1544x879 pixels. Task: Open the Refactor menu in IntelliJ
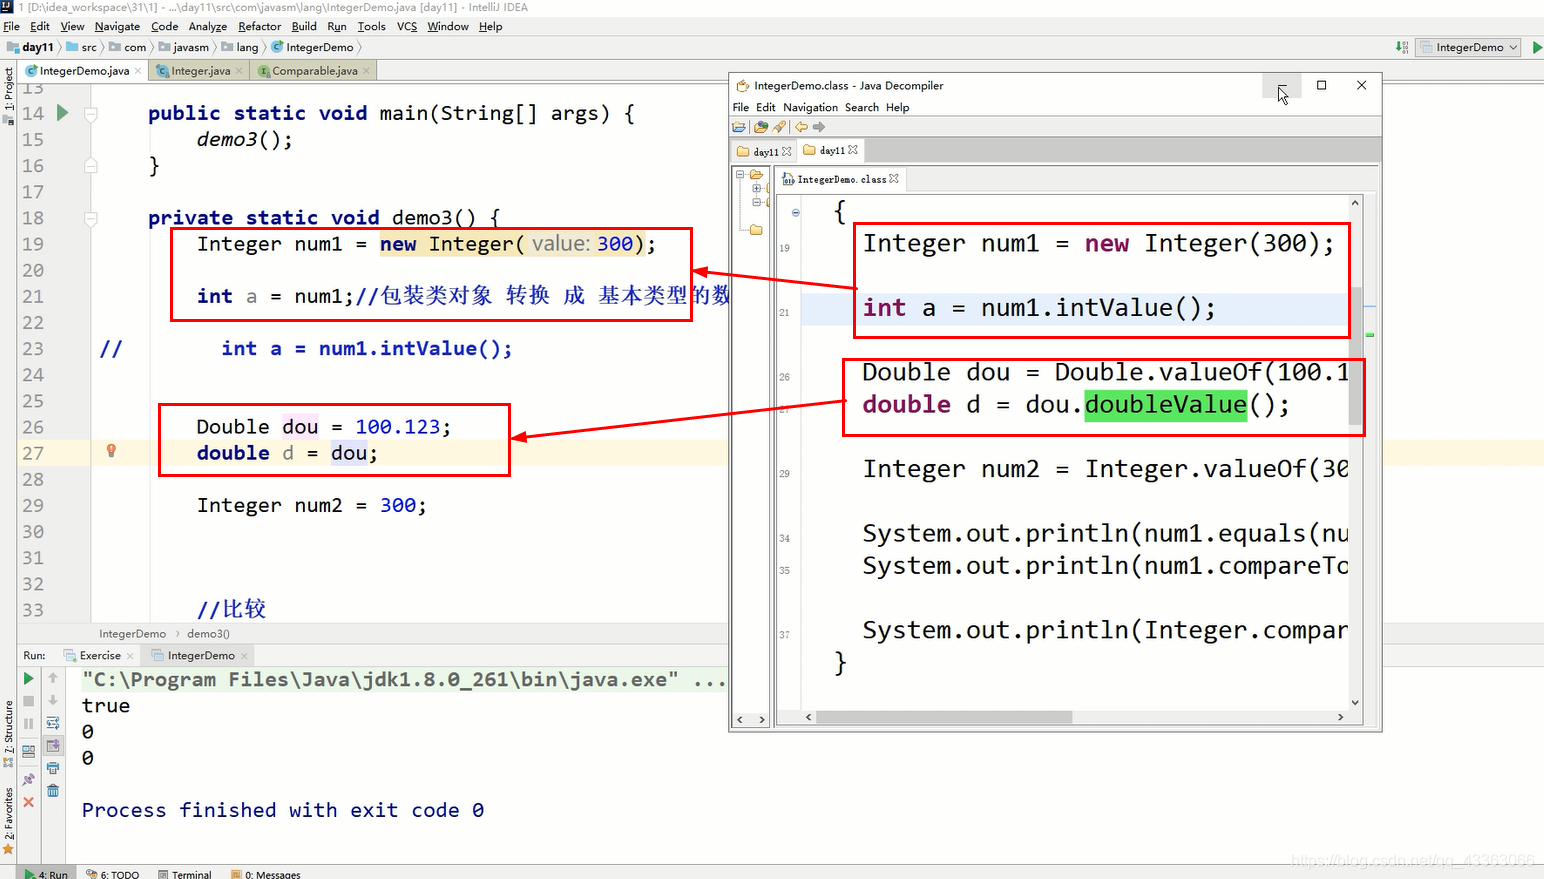[259, 27]
